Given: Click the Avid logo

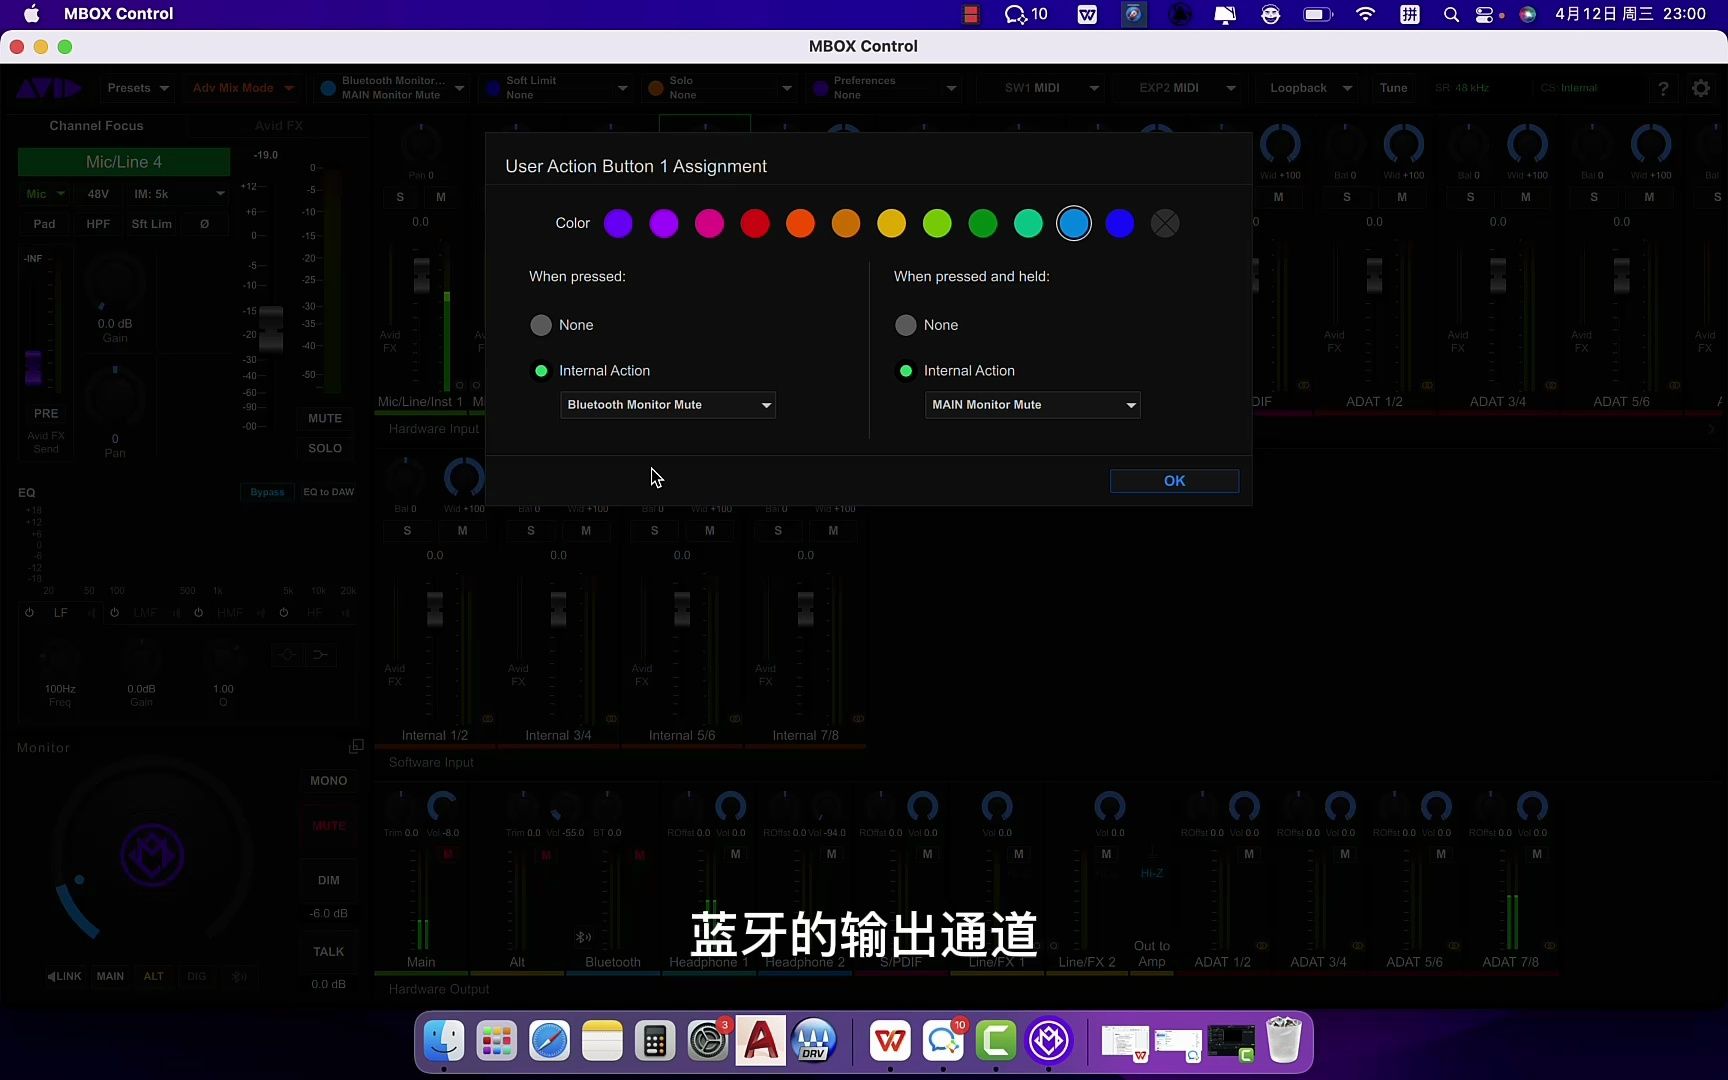Looking at the screenshot, I should click(49, 88).
